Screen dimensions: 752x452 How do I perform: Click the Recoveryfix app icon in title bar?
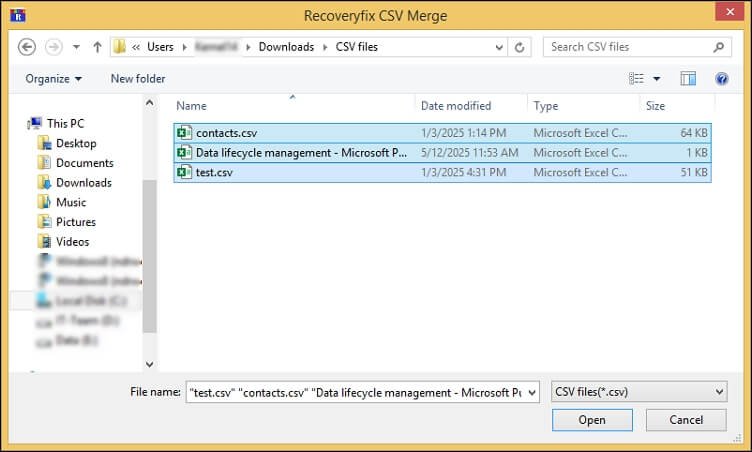[x=18, y=15]
